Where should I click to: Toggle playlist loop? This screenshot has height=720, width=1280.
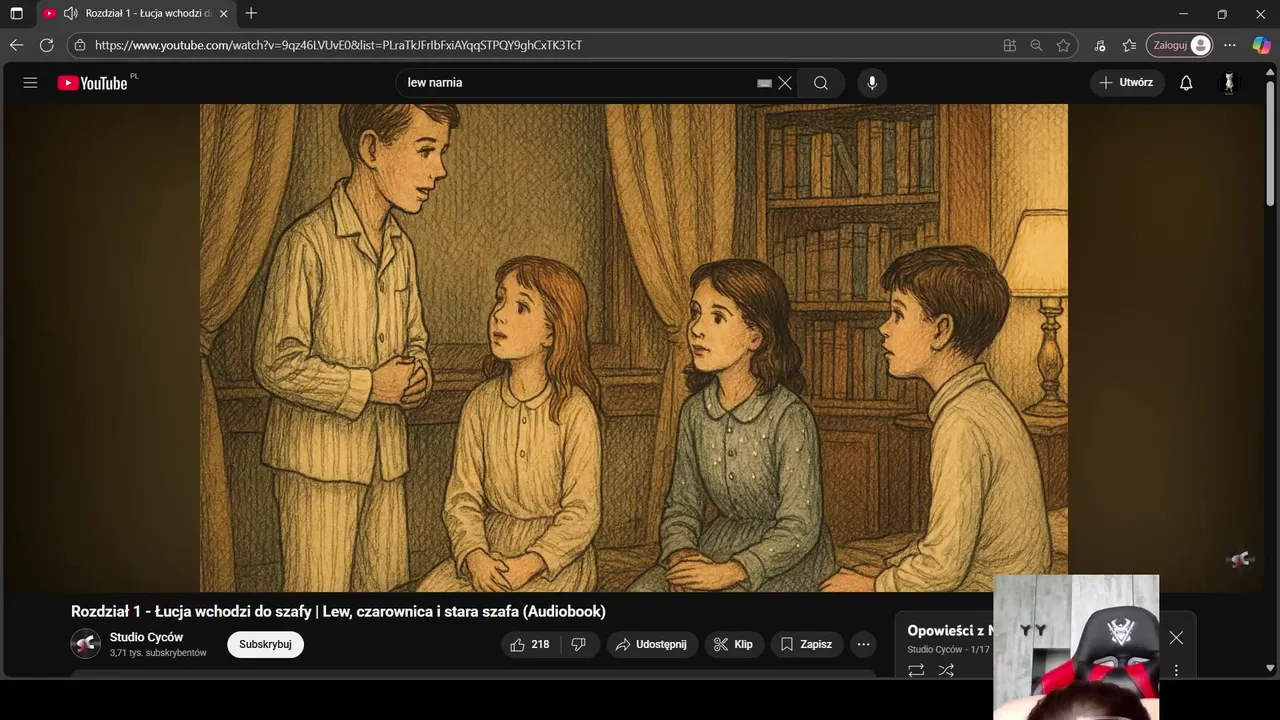click(916, 671)
